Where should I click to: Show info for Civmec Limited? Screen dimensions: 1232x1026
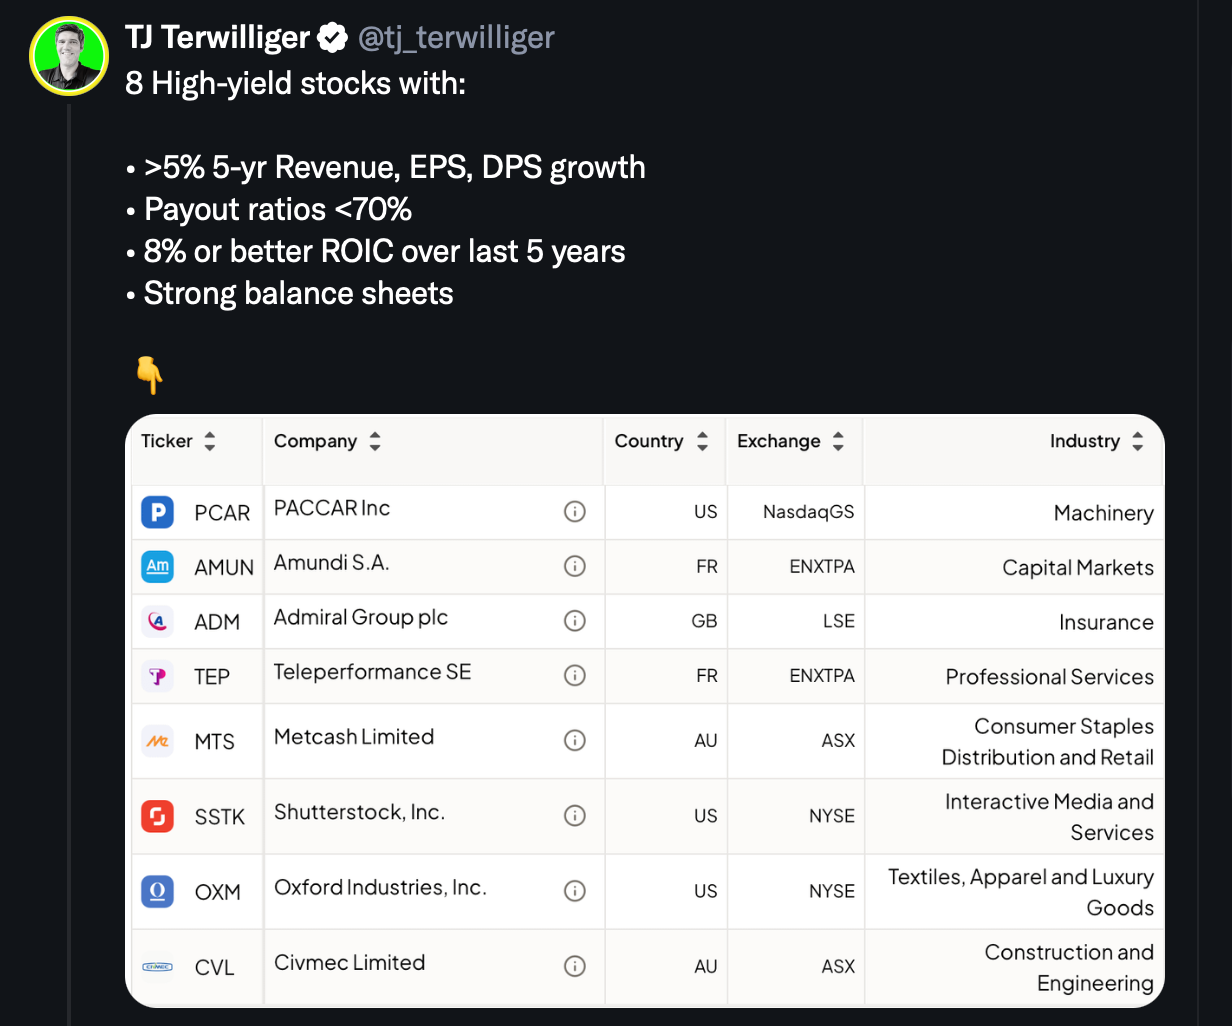(575, 966)
